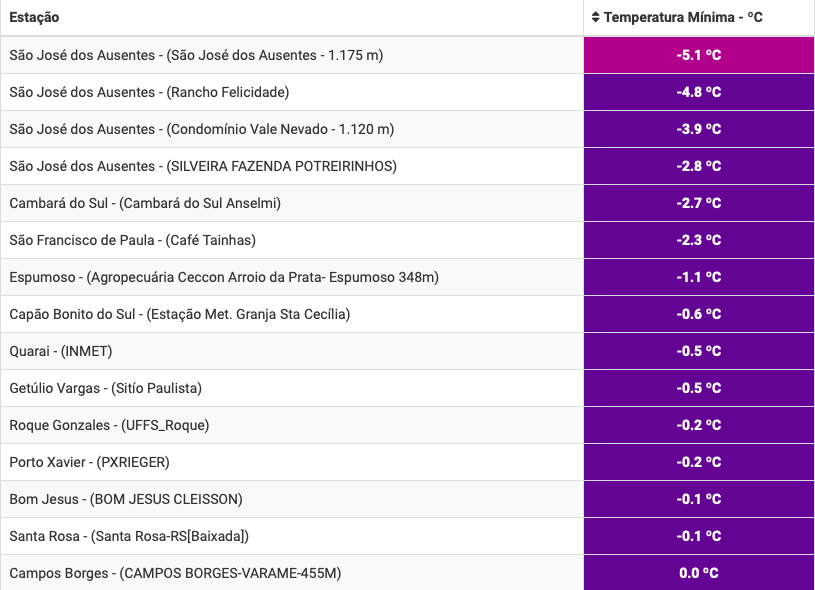Click the Café Tainhas station entry
The image size is (815, 590).
[x=132, y=240]
